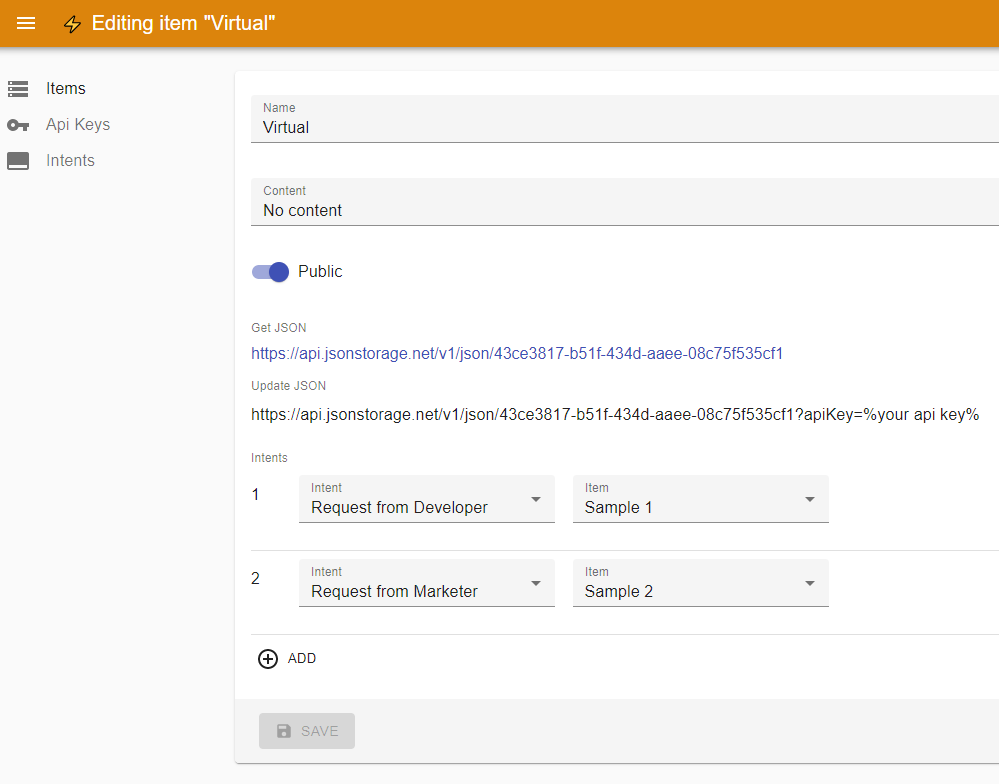Click the floppy disk icon on SAVE
The width and height of the screenshot is (999, 784).
286,730
